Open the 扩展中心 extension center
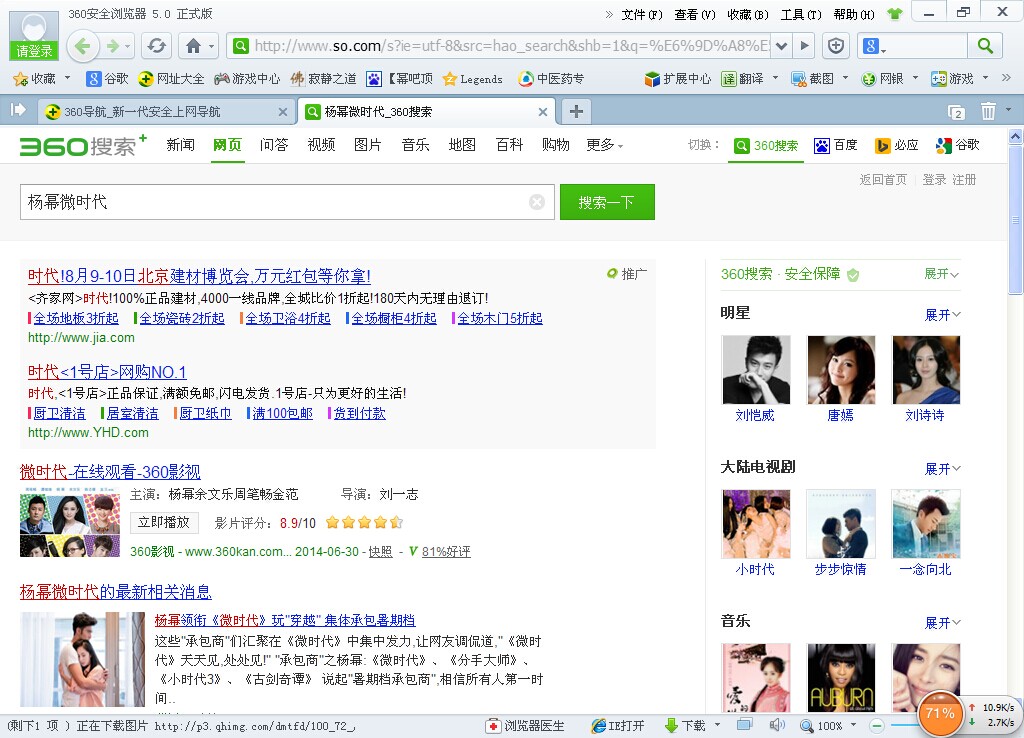 pyautogui.click(x=677, y=79)
